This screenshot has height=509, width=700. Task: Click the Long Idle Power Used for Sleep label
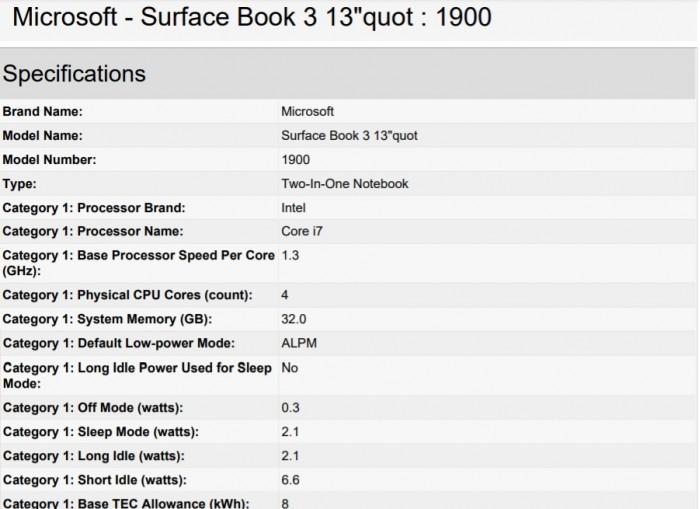coord(137,375)
